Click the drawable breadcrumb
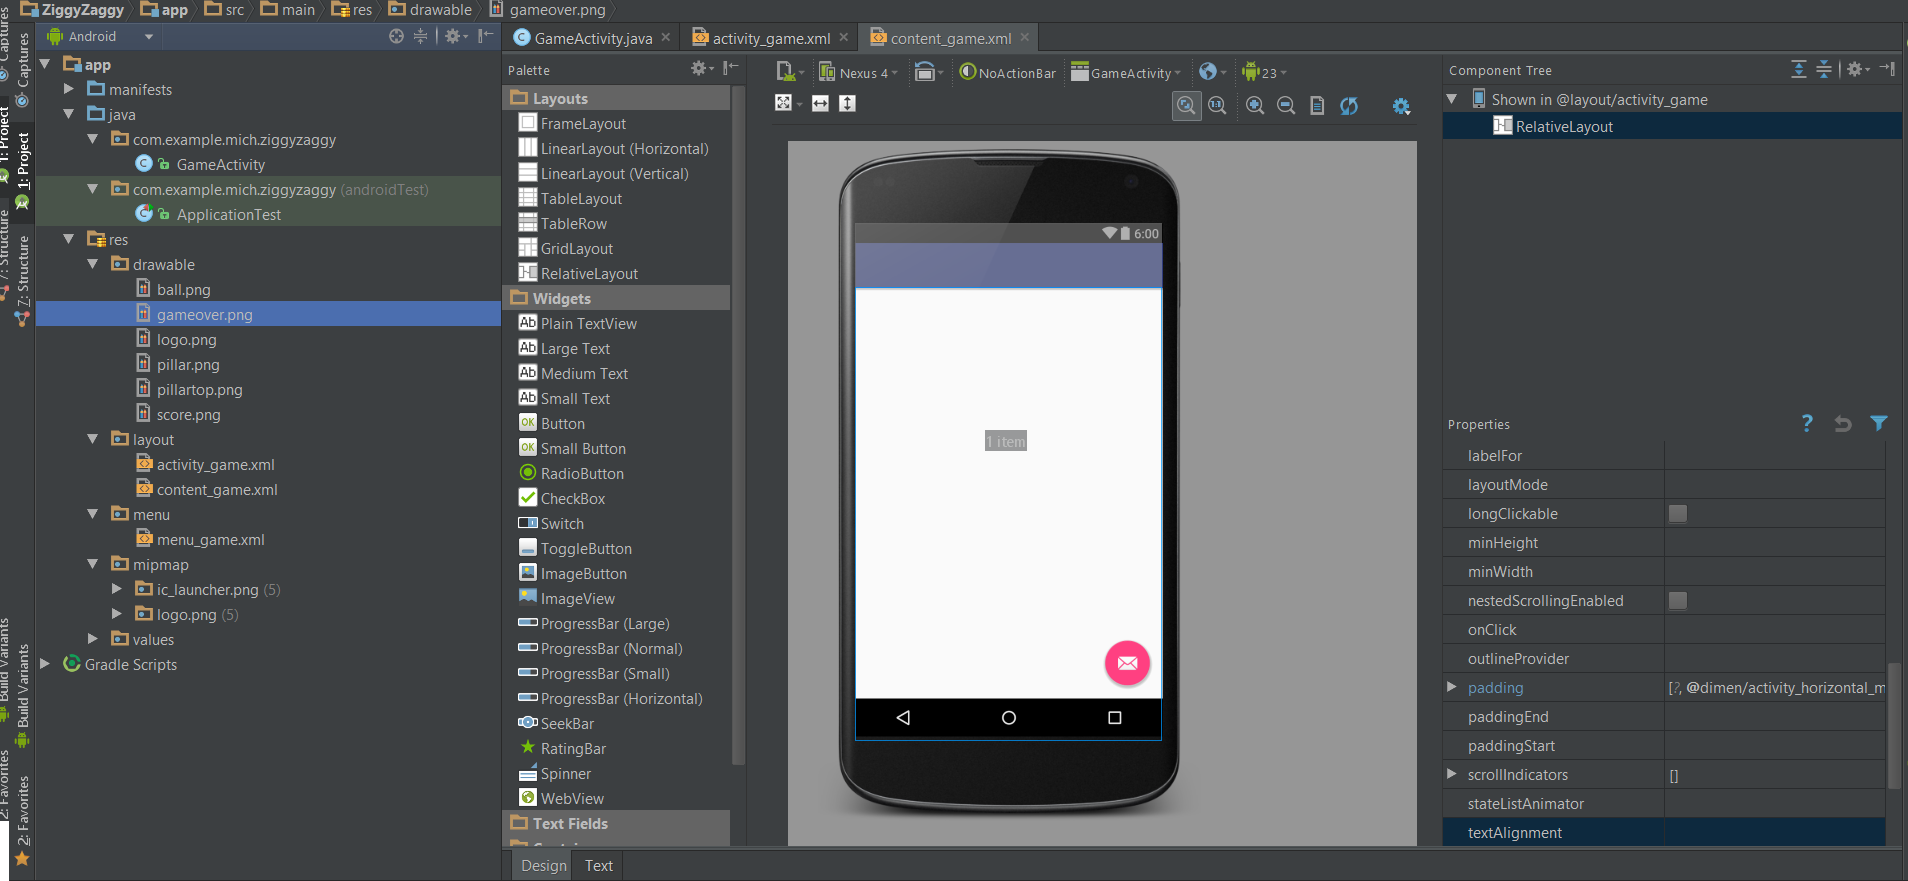The height and width of the screenshot is (881, 1908). pos(431,10)
